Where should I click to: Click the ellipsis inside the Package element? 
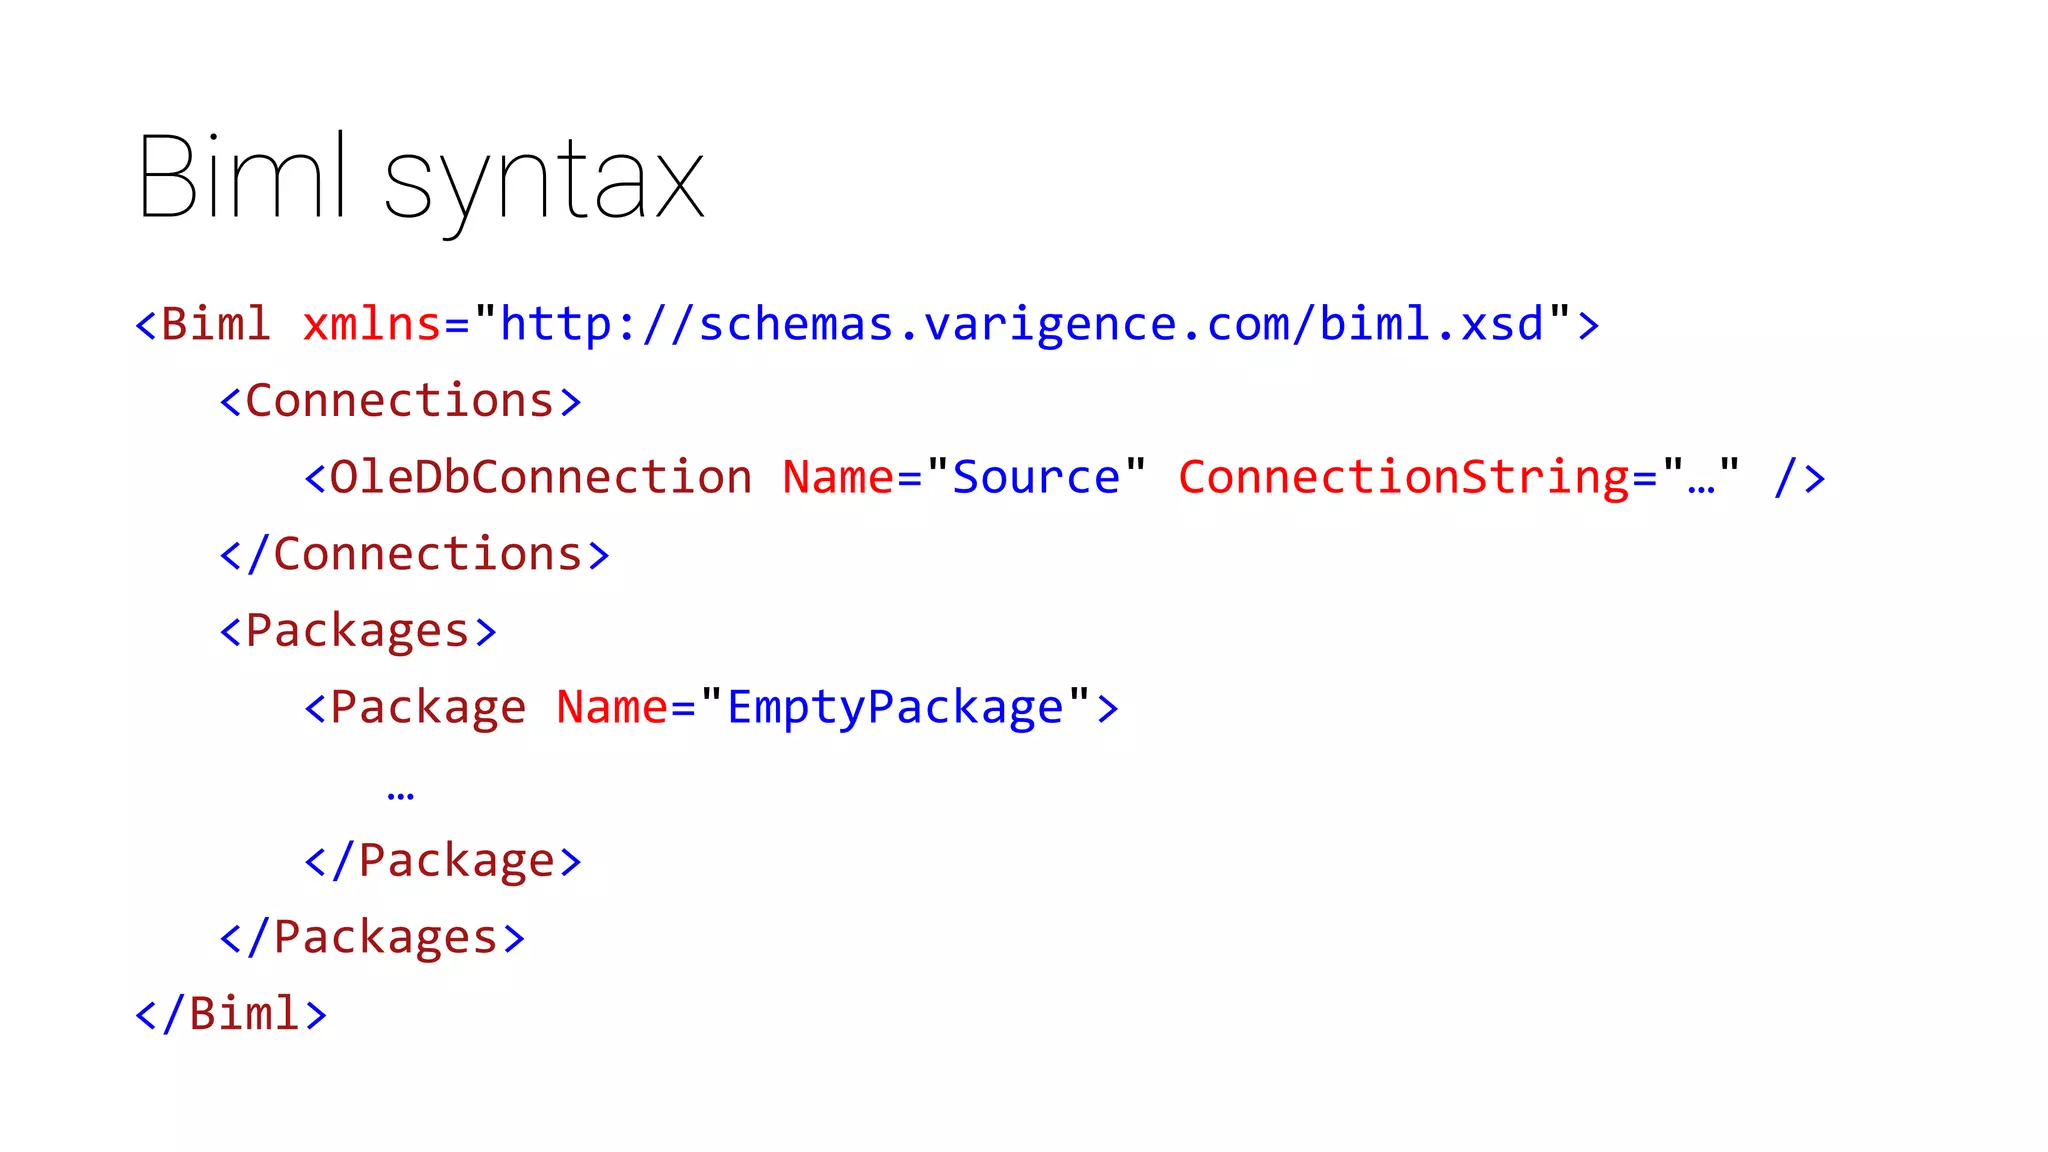click(x=400, y=796)
